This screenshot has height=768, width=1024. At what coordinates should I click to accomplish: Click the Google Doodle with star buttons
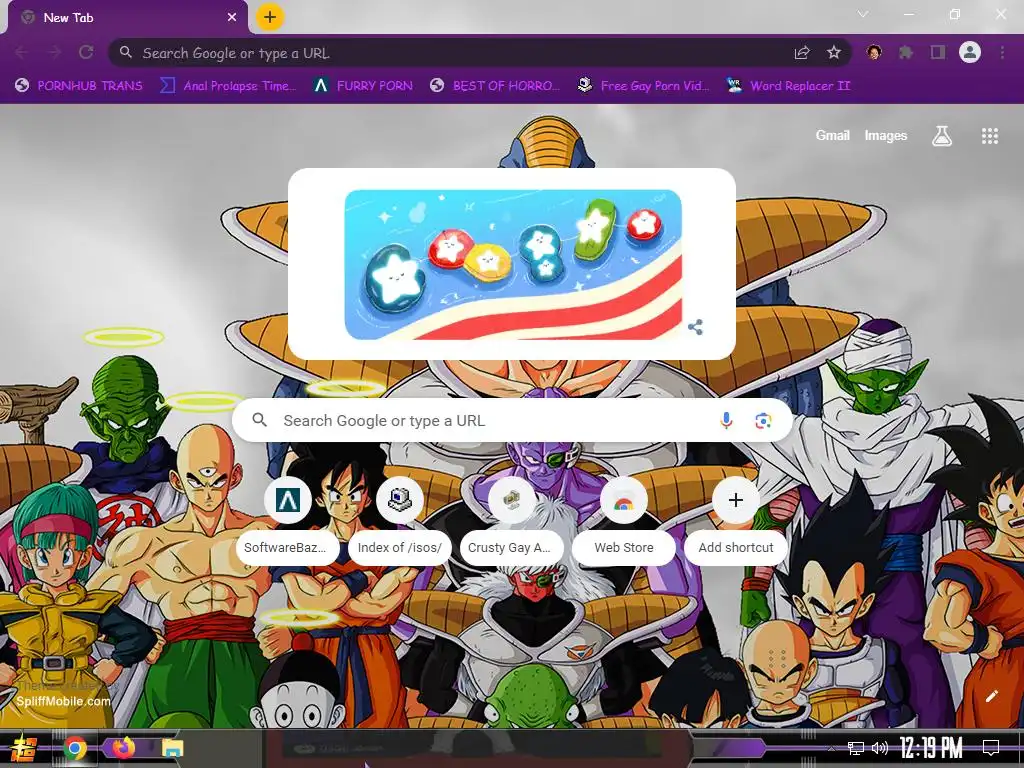point(513,264)
